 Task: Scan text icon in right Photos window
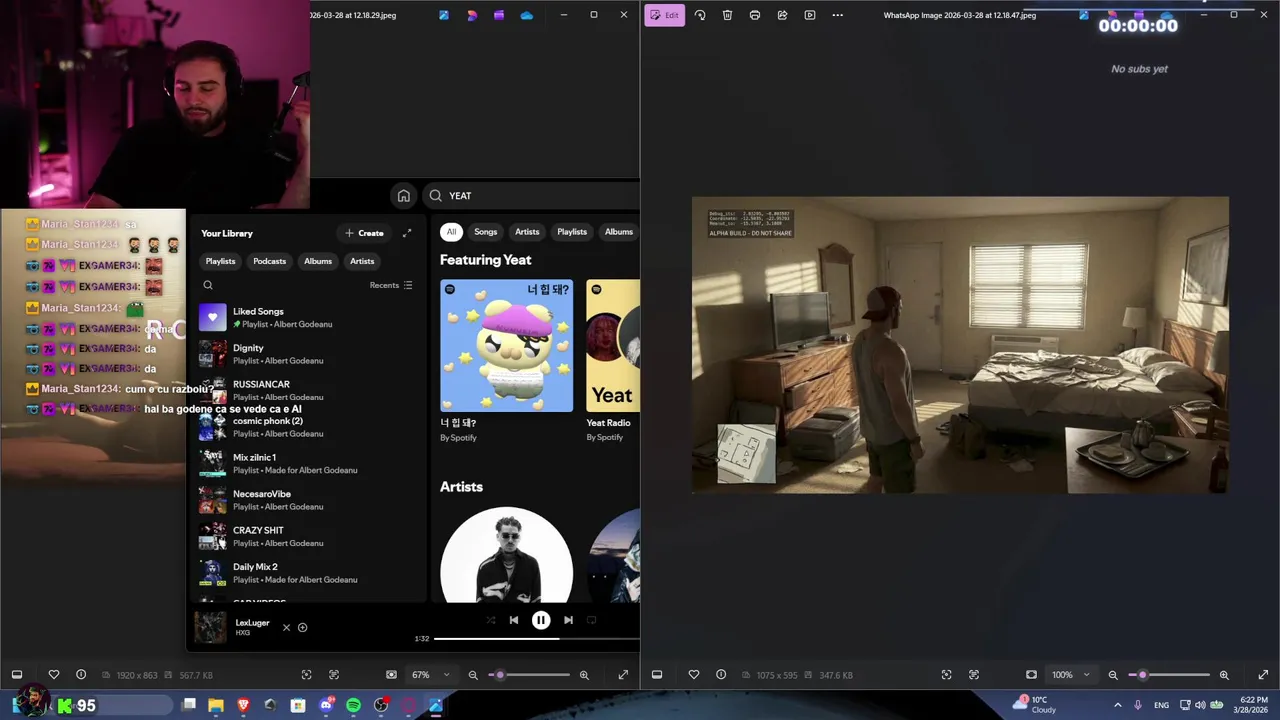pos(974,675)
